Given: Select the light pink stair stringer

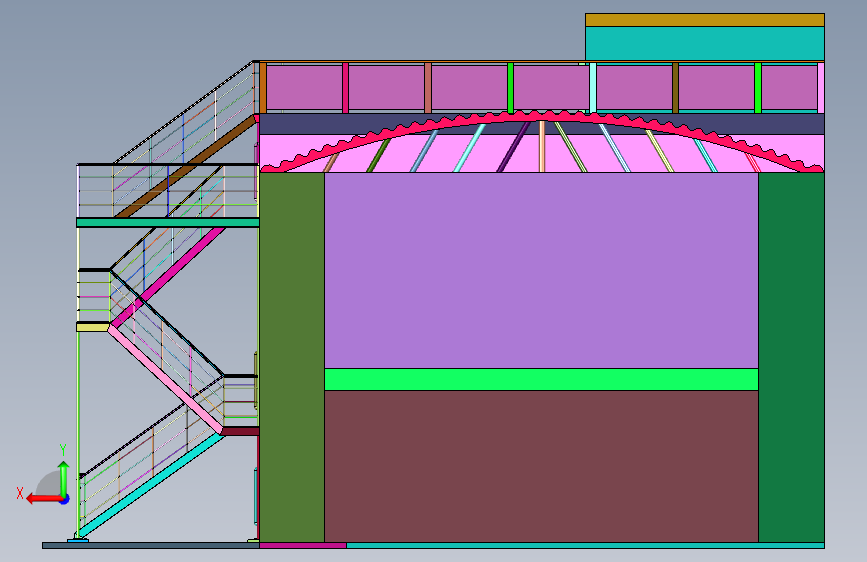Looking at the screenshot, I should 165,379.
